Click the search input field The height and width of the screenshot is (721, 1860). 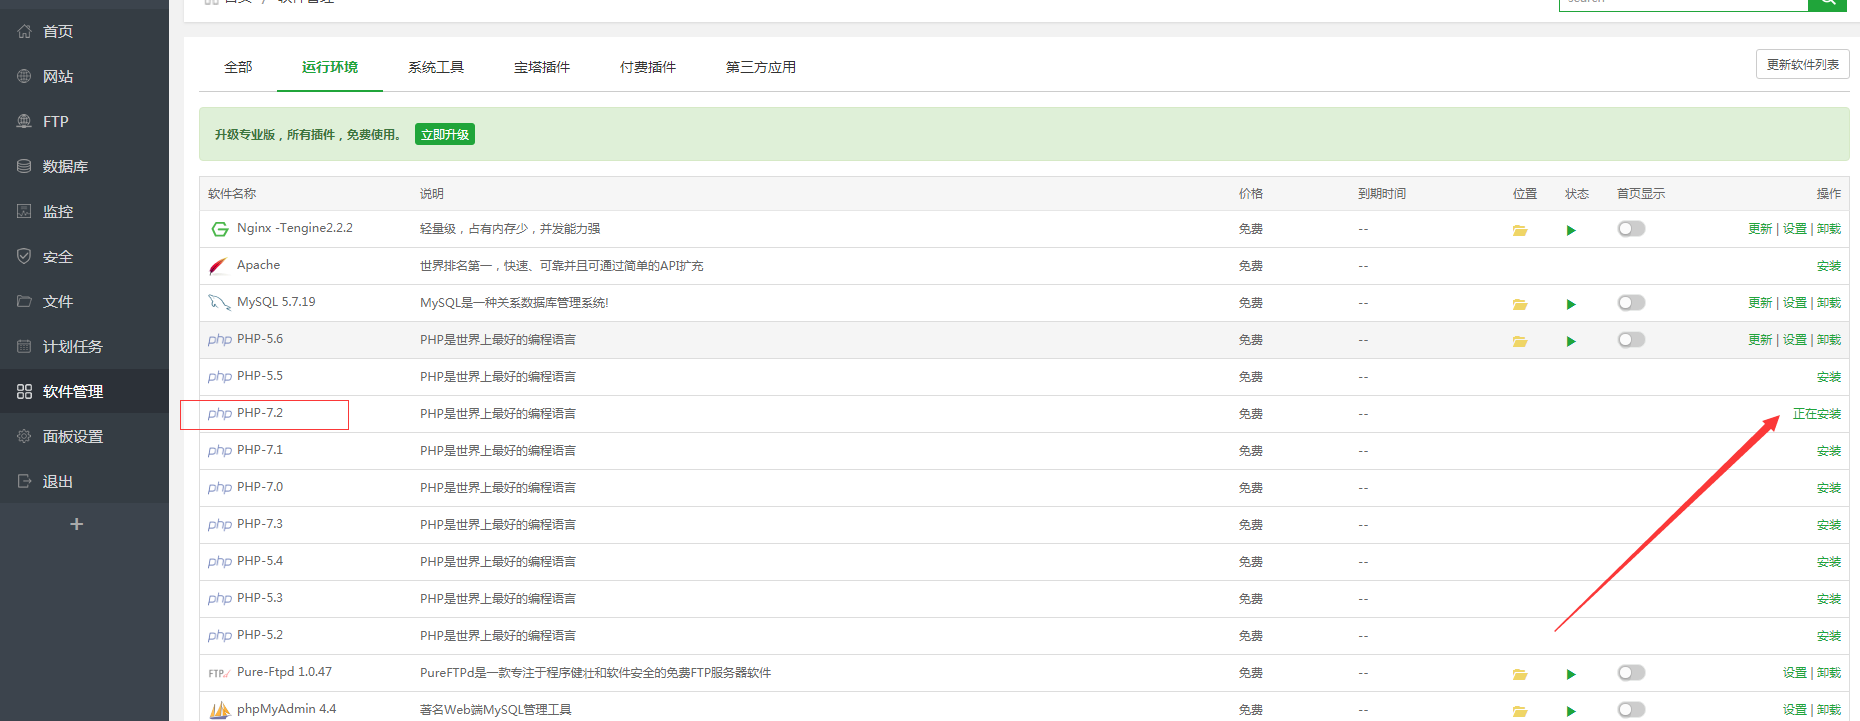pyautogui.click(x=1683, y=4)
